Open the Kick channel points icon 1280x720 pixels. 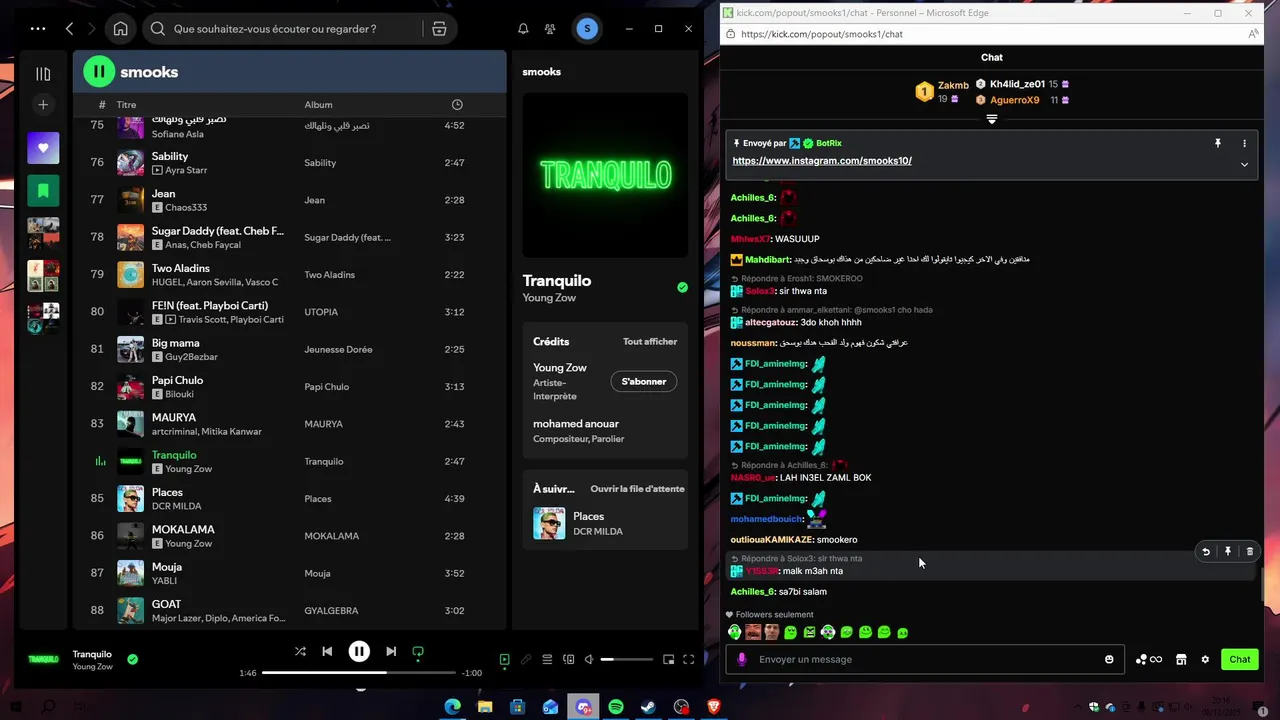[x=1148, y=659]
